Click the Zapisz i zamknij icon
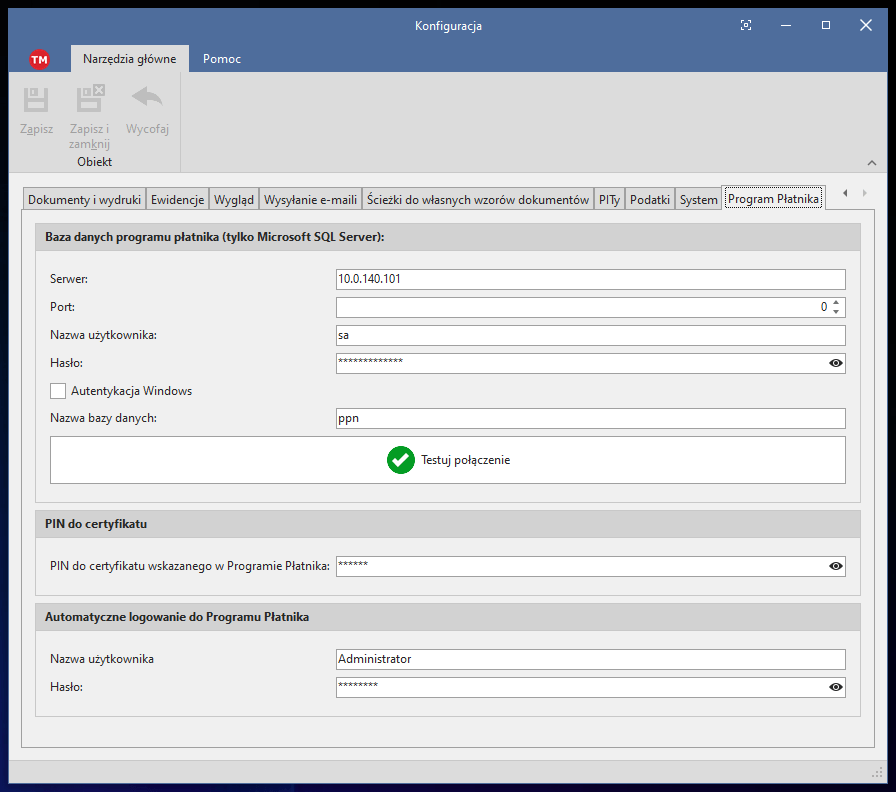 click(89, 99)
